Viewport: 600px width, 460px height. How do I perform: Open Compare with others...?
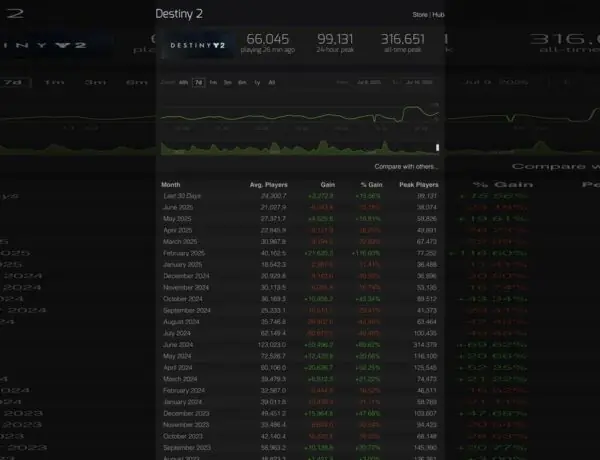coord(406,166)
